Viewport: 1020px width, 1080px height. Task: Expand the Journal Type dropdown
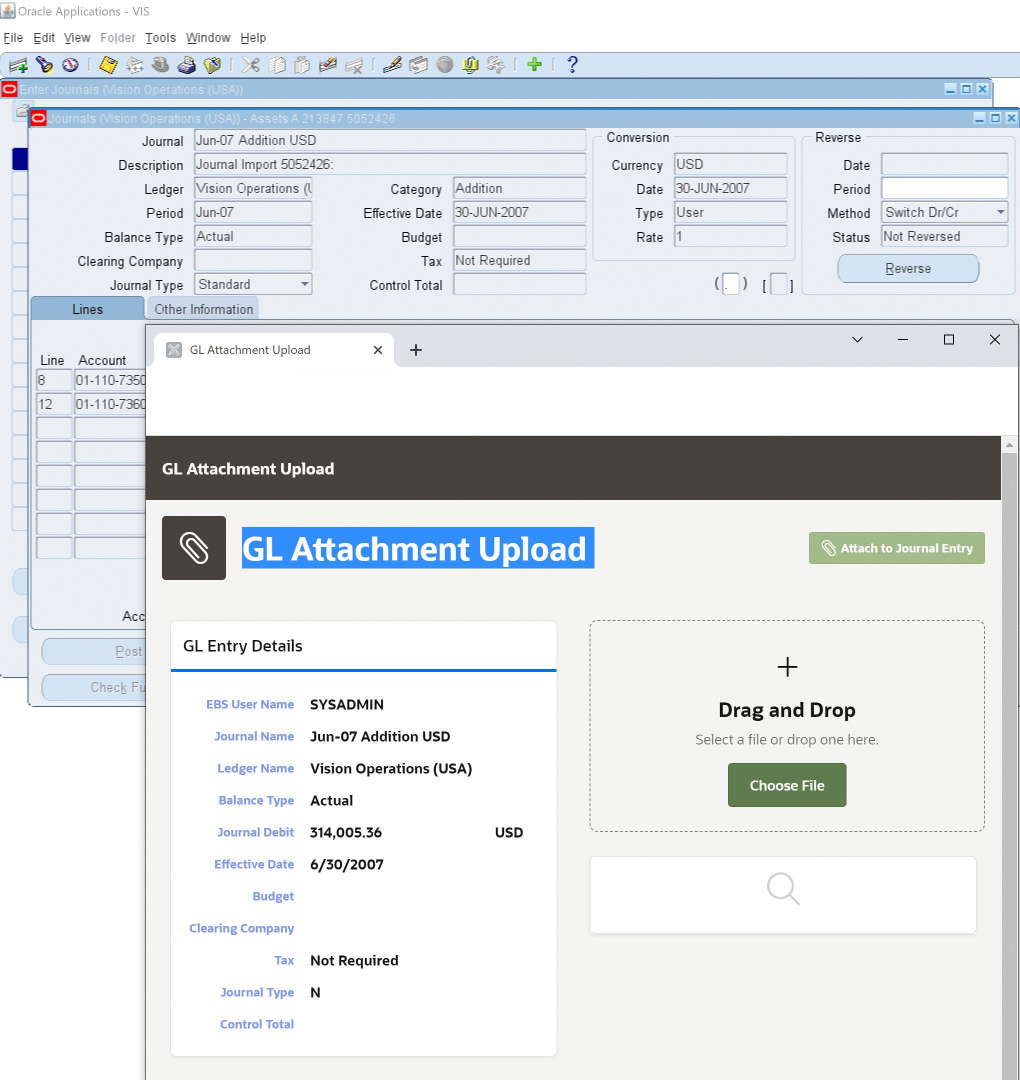click(x=304, y=284)
